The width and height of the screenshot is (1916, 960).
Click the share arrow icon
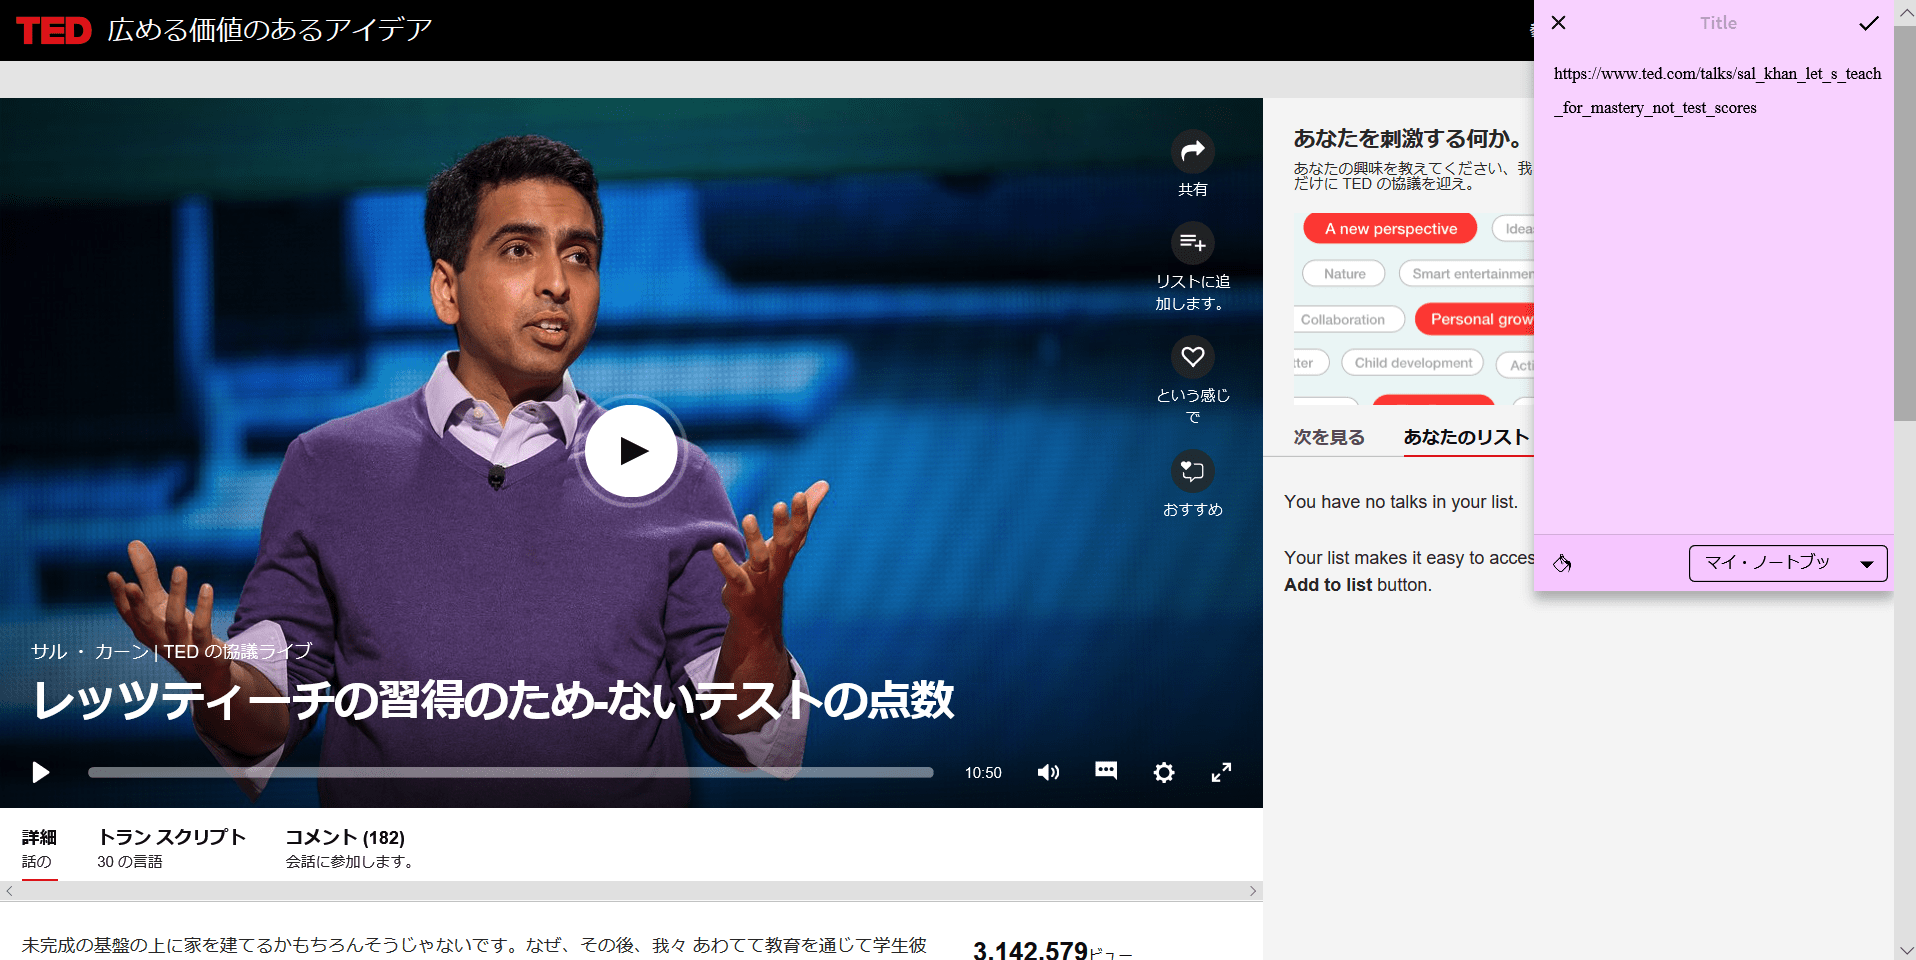(1192, 152)
